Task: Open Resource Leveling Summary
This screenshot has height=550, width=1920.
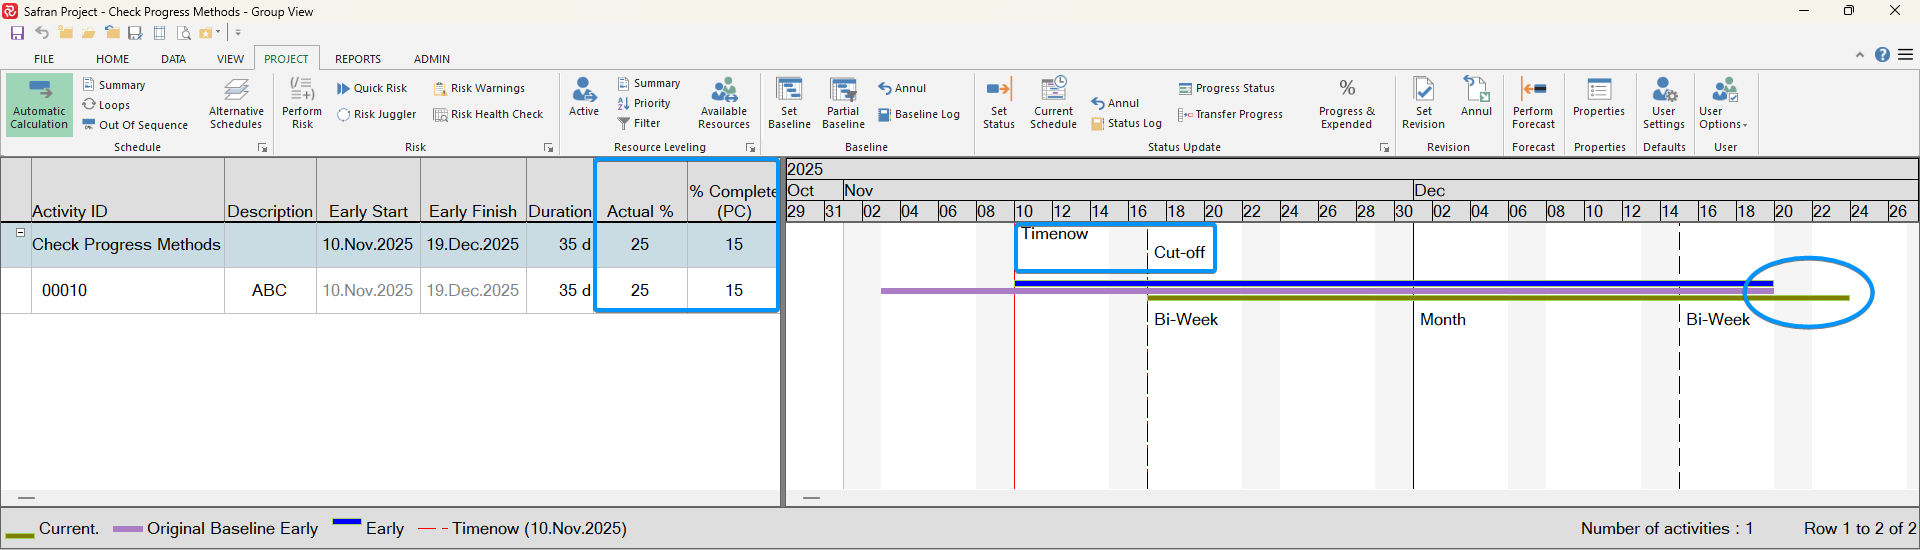Action: tap(648, 83)
